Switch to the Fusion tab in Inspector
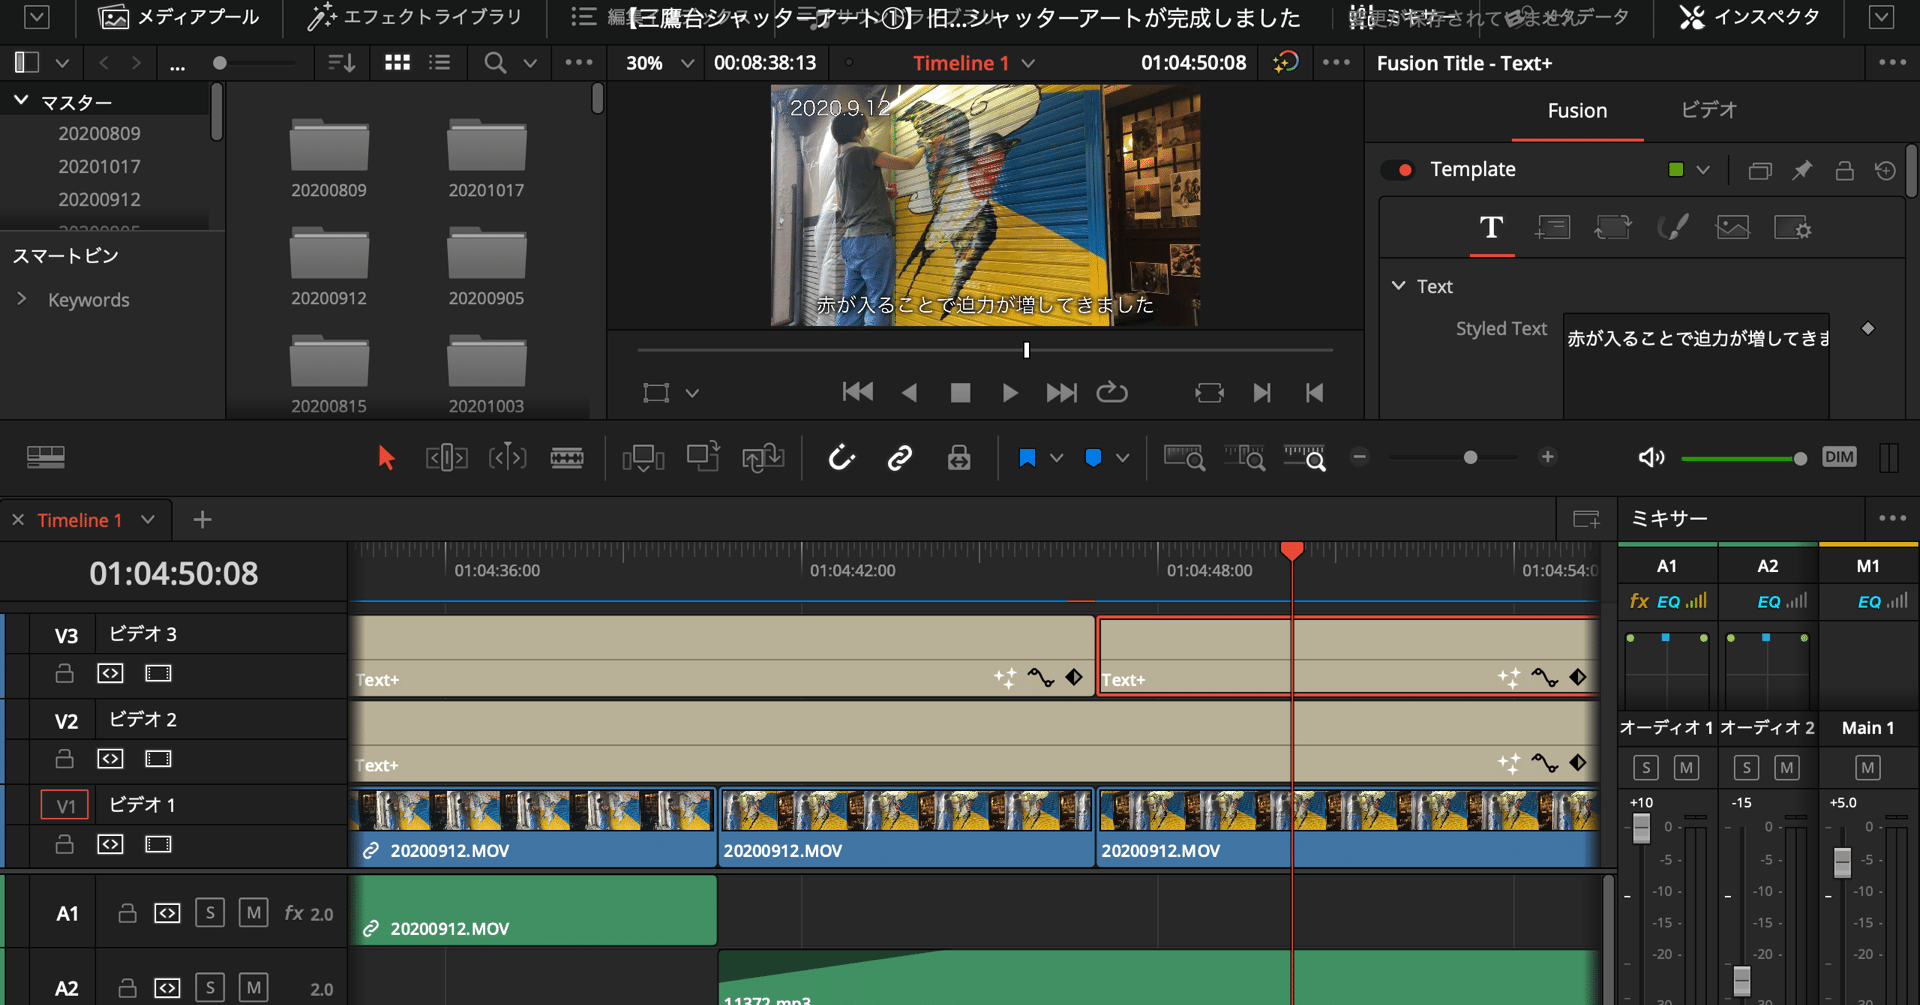The image size is (1920, 1005). 1577,111
